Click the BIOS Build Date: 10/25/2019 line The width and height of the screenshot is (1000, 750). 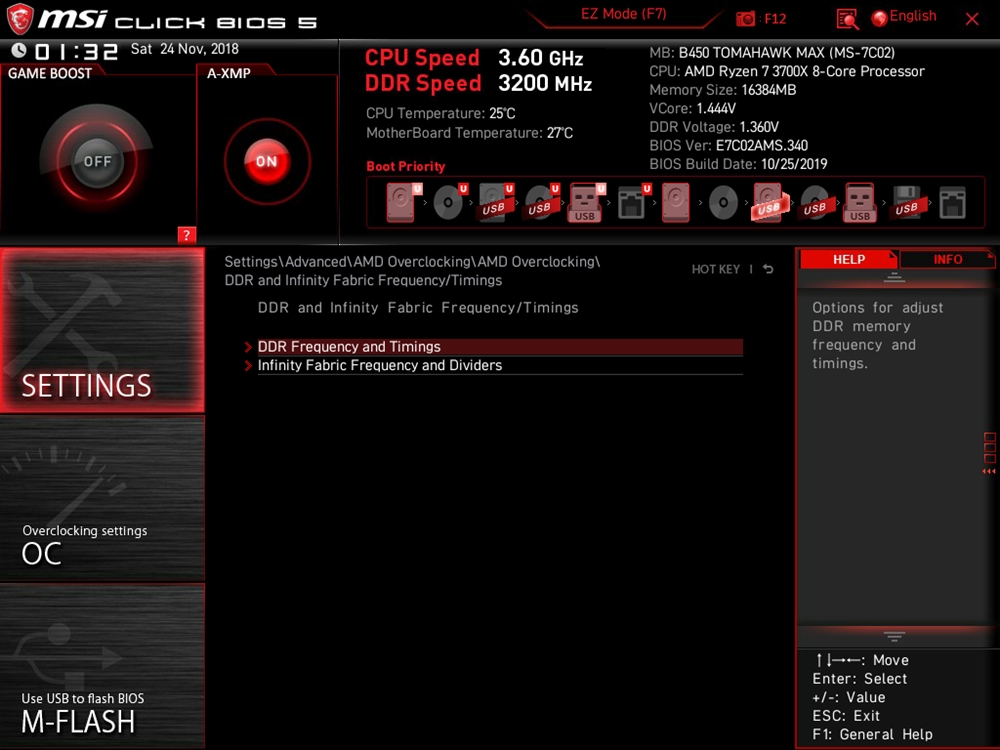(738, 164)
